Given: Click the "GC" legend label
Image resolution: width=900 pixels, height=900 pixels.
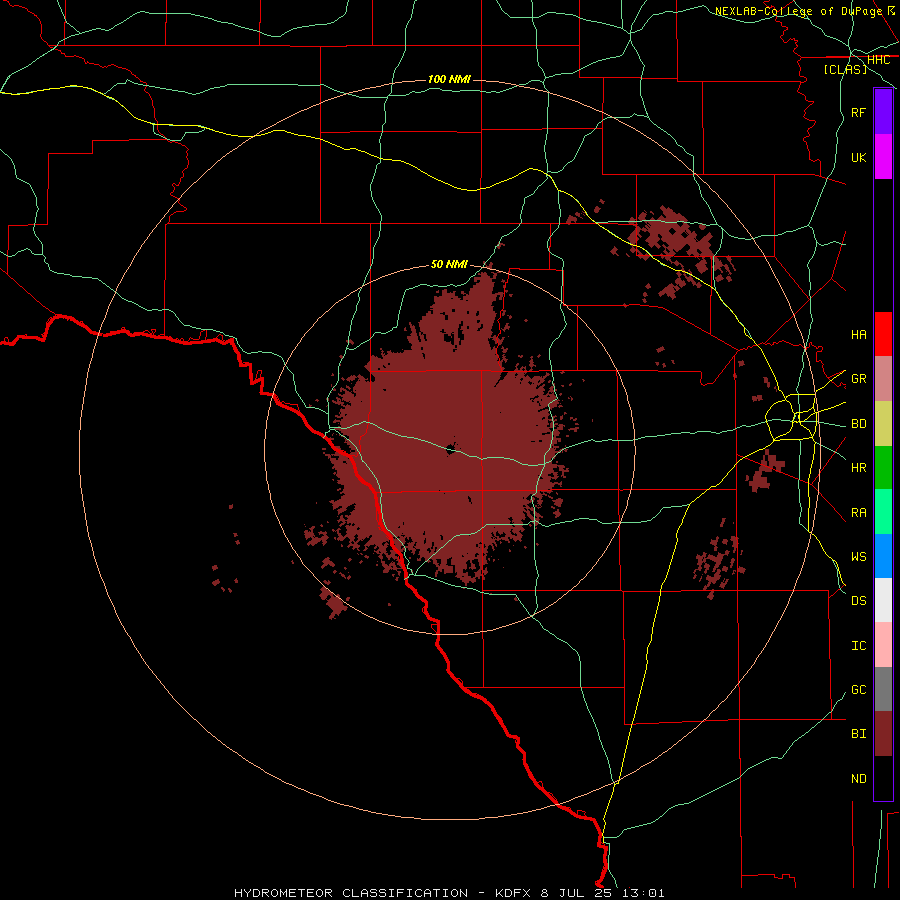Looking at the screenshot, I should (x=859, y=690).
